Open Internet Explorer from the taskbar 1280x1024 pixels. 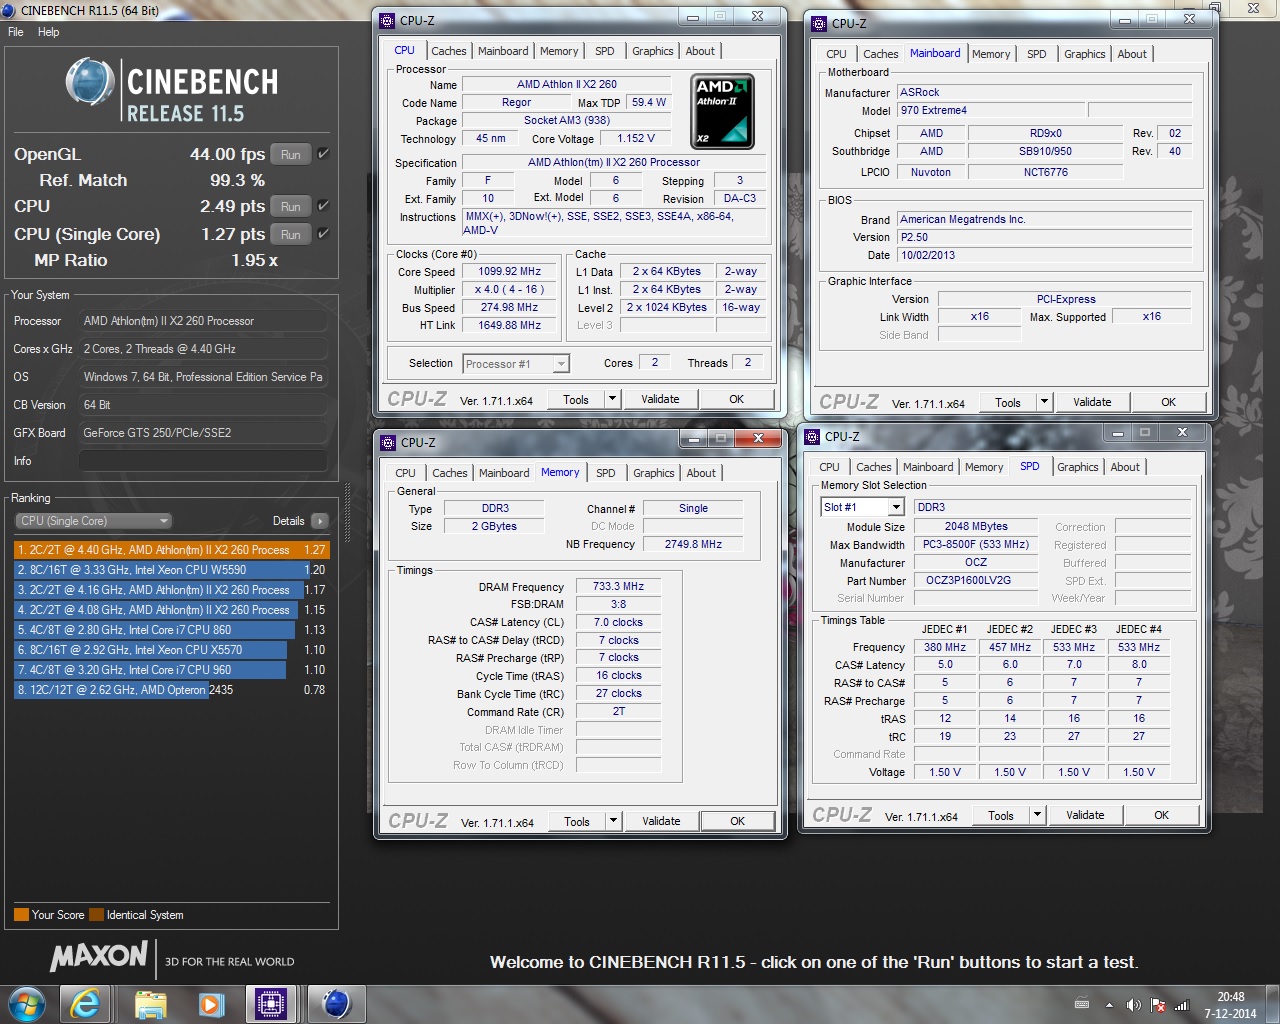[x=86, y=1003]
